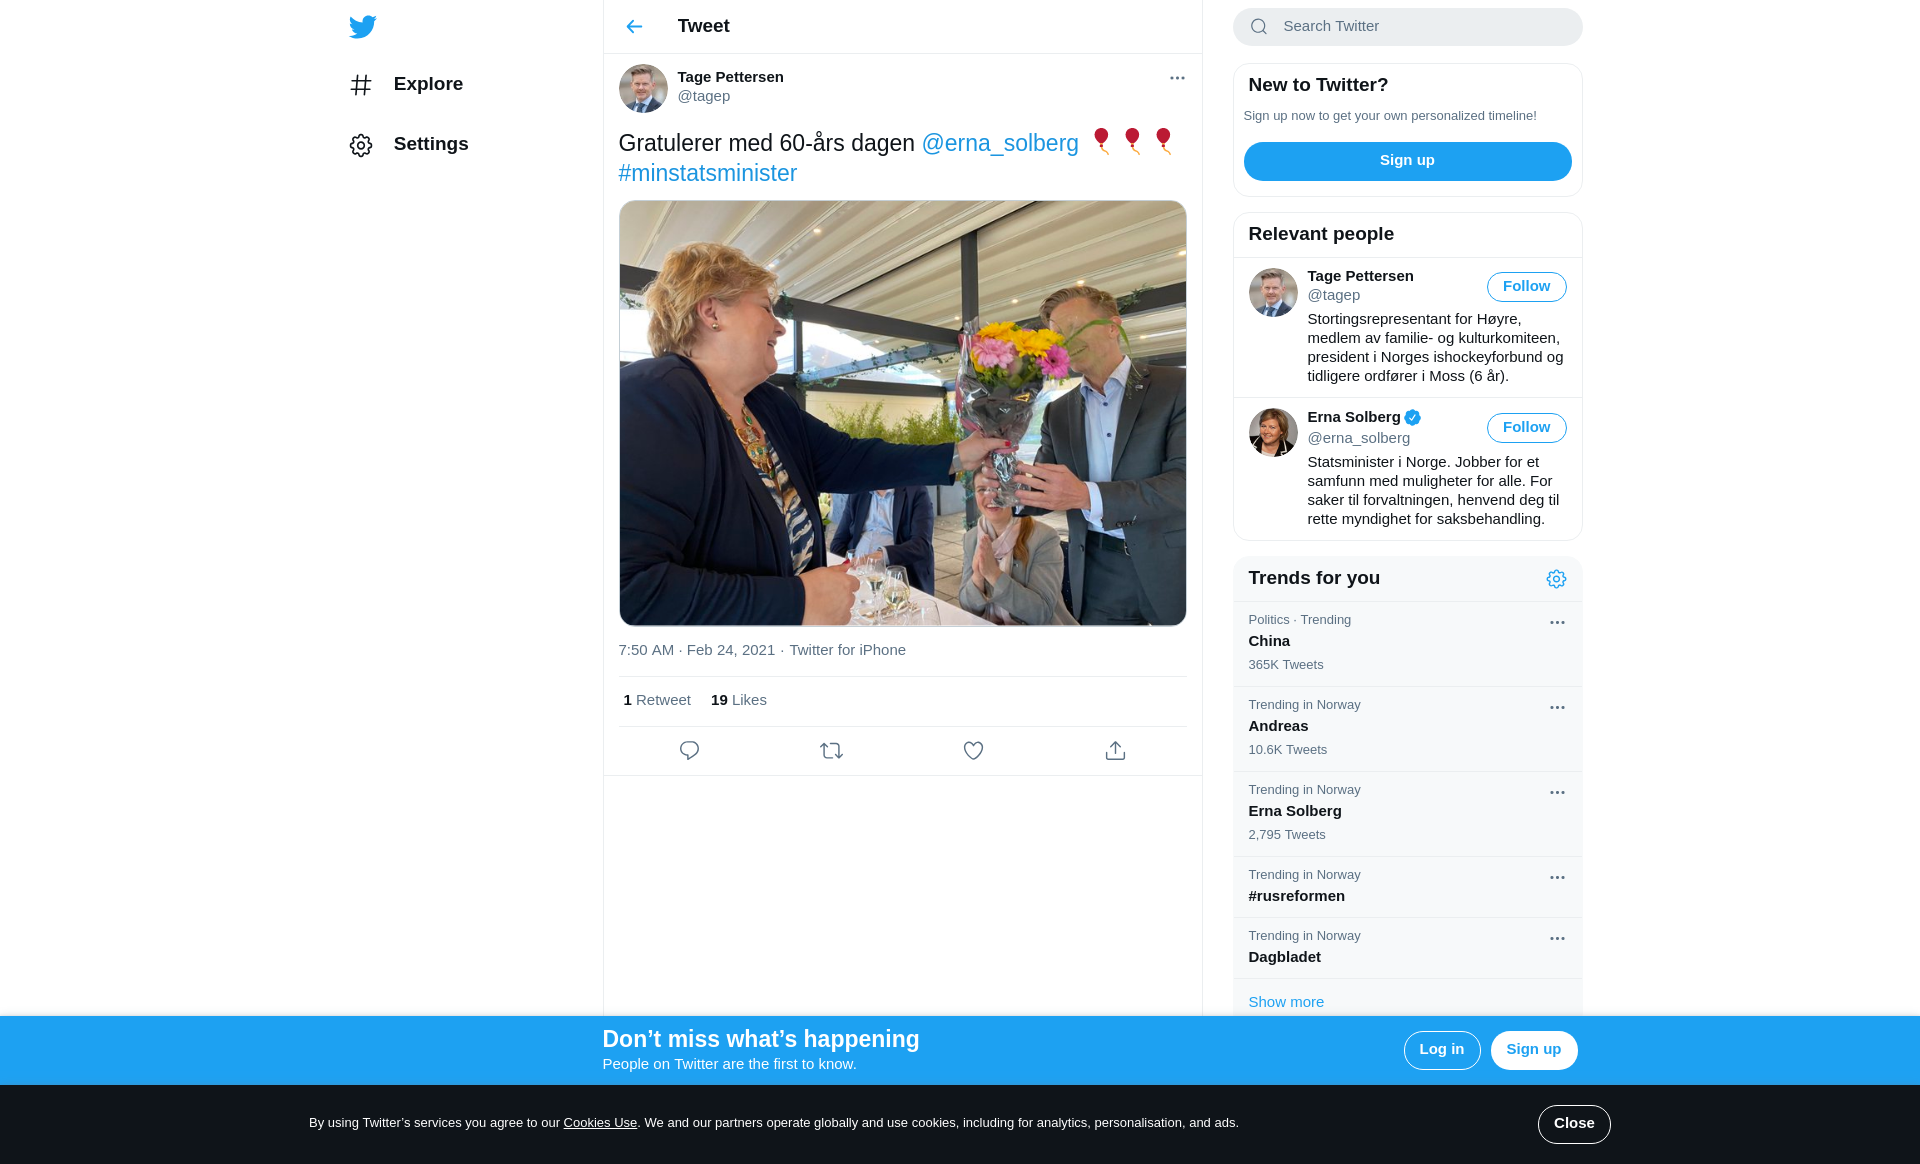Share the tweet using share icon
Image resolution: width=1920 pixels, height=1164 pixels.
coord(1115,751)
